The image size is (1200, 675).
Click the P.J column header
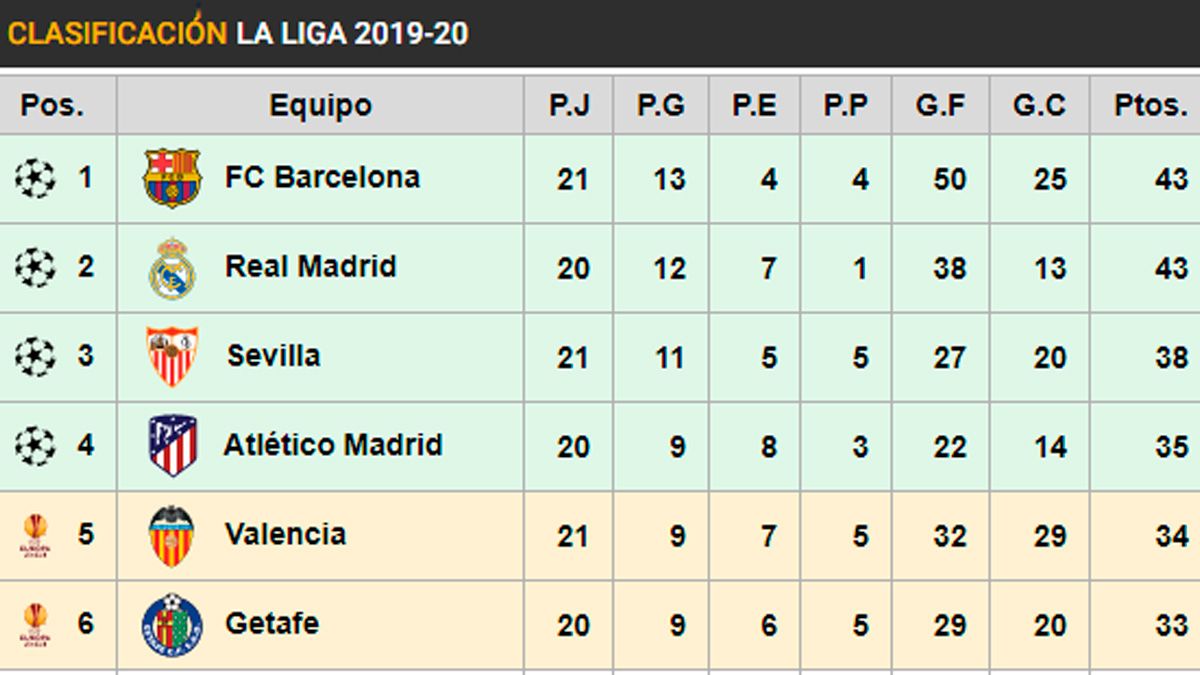[x=569, y=105]
